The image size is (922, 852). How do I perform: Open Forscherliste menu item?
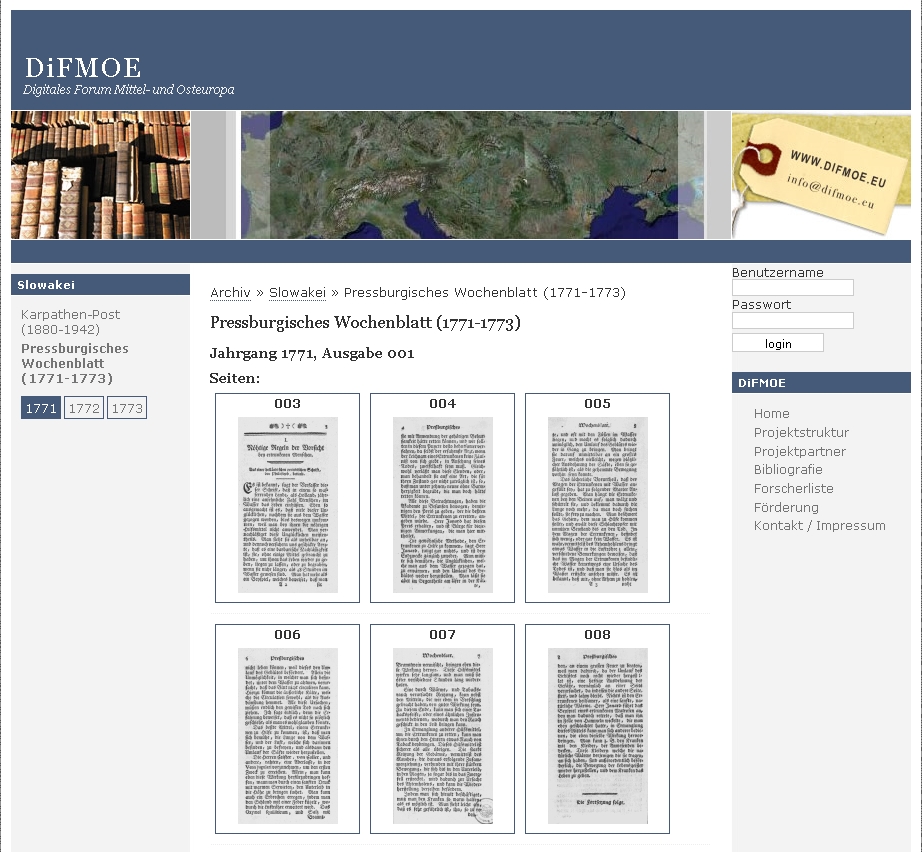coord(793,488)
